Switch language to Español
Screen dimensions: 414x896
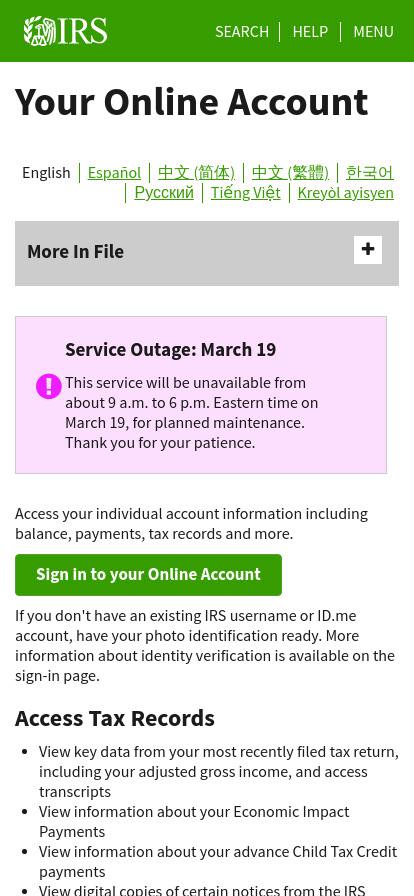[x=114, y=173]
